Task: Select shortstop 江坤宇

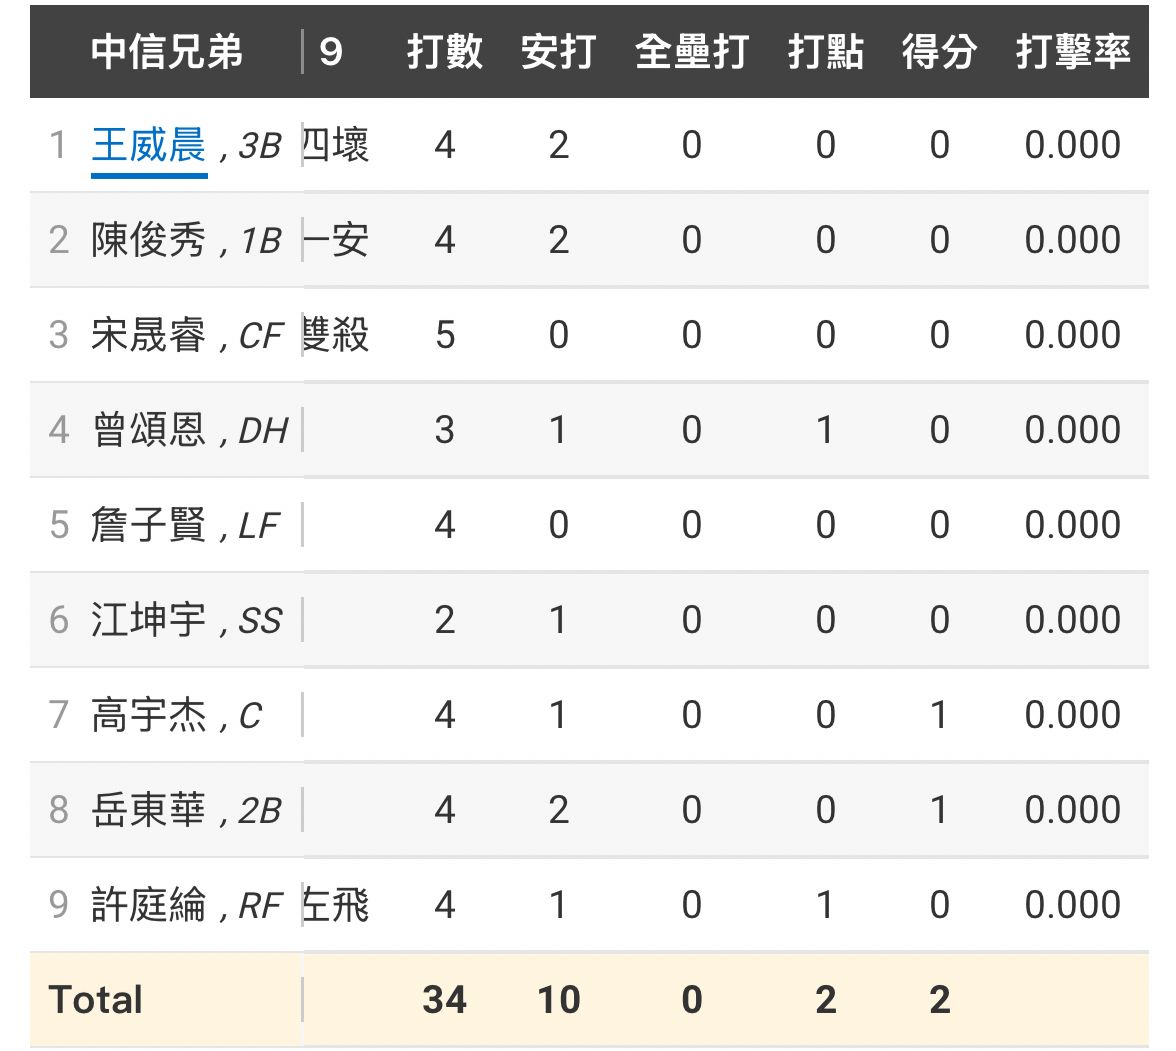Action: coord(148,621)
